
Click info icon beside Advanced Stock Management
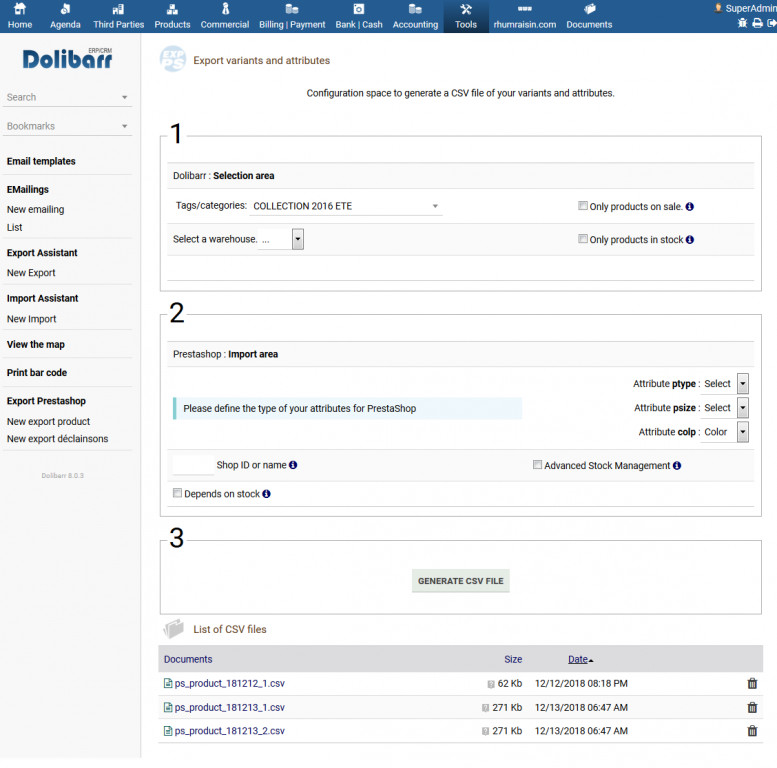pos(677,465)
